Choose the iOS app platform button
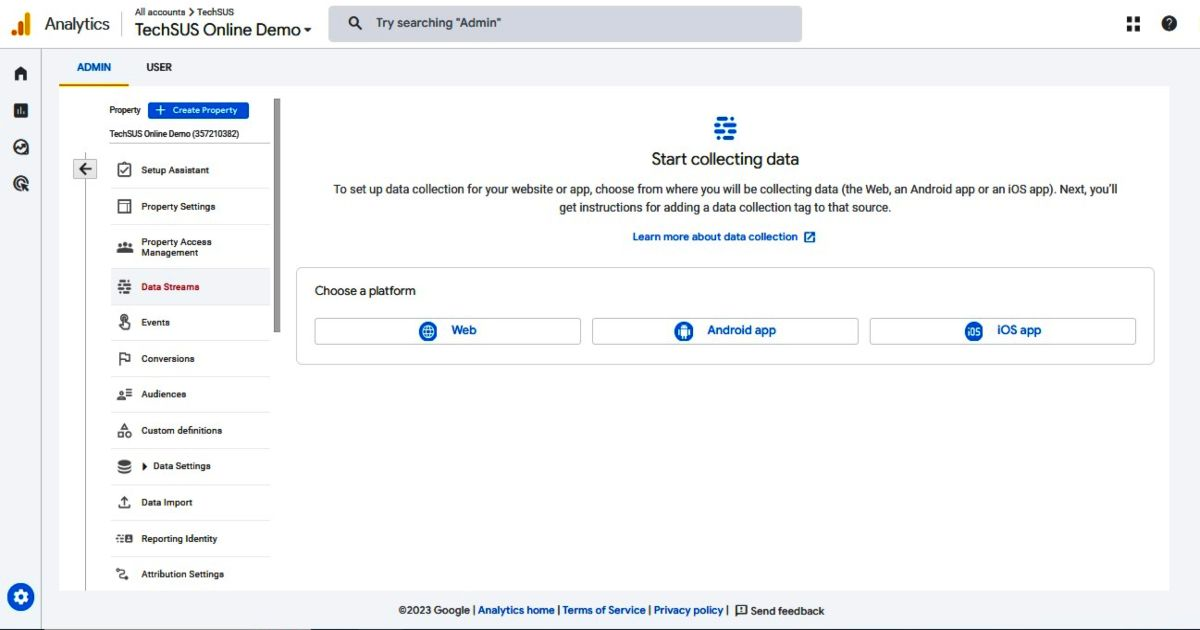 click(1003, 331)
